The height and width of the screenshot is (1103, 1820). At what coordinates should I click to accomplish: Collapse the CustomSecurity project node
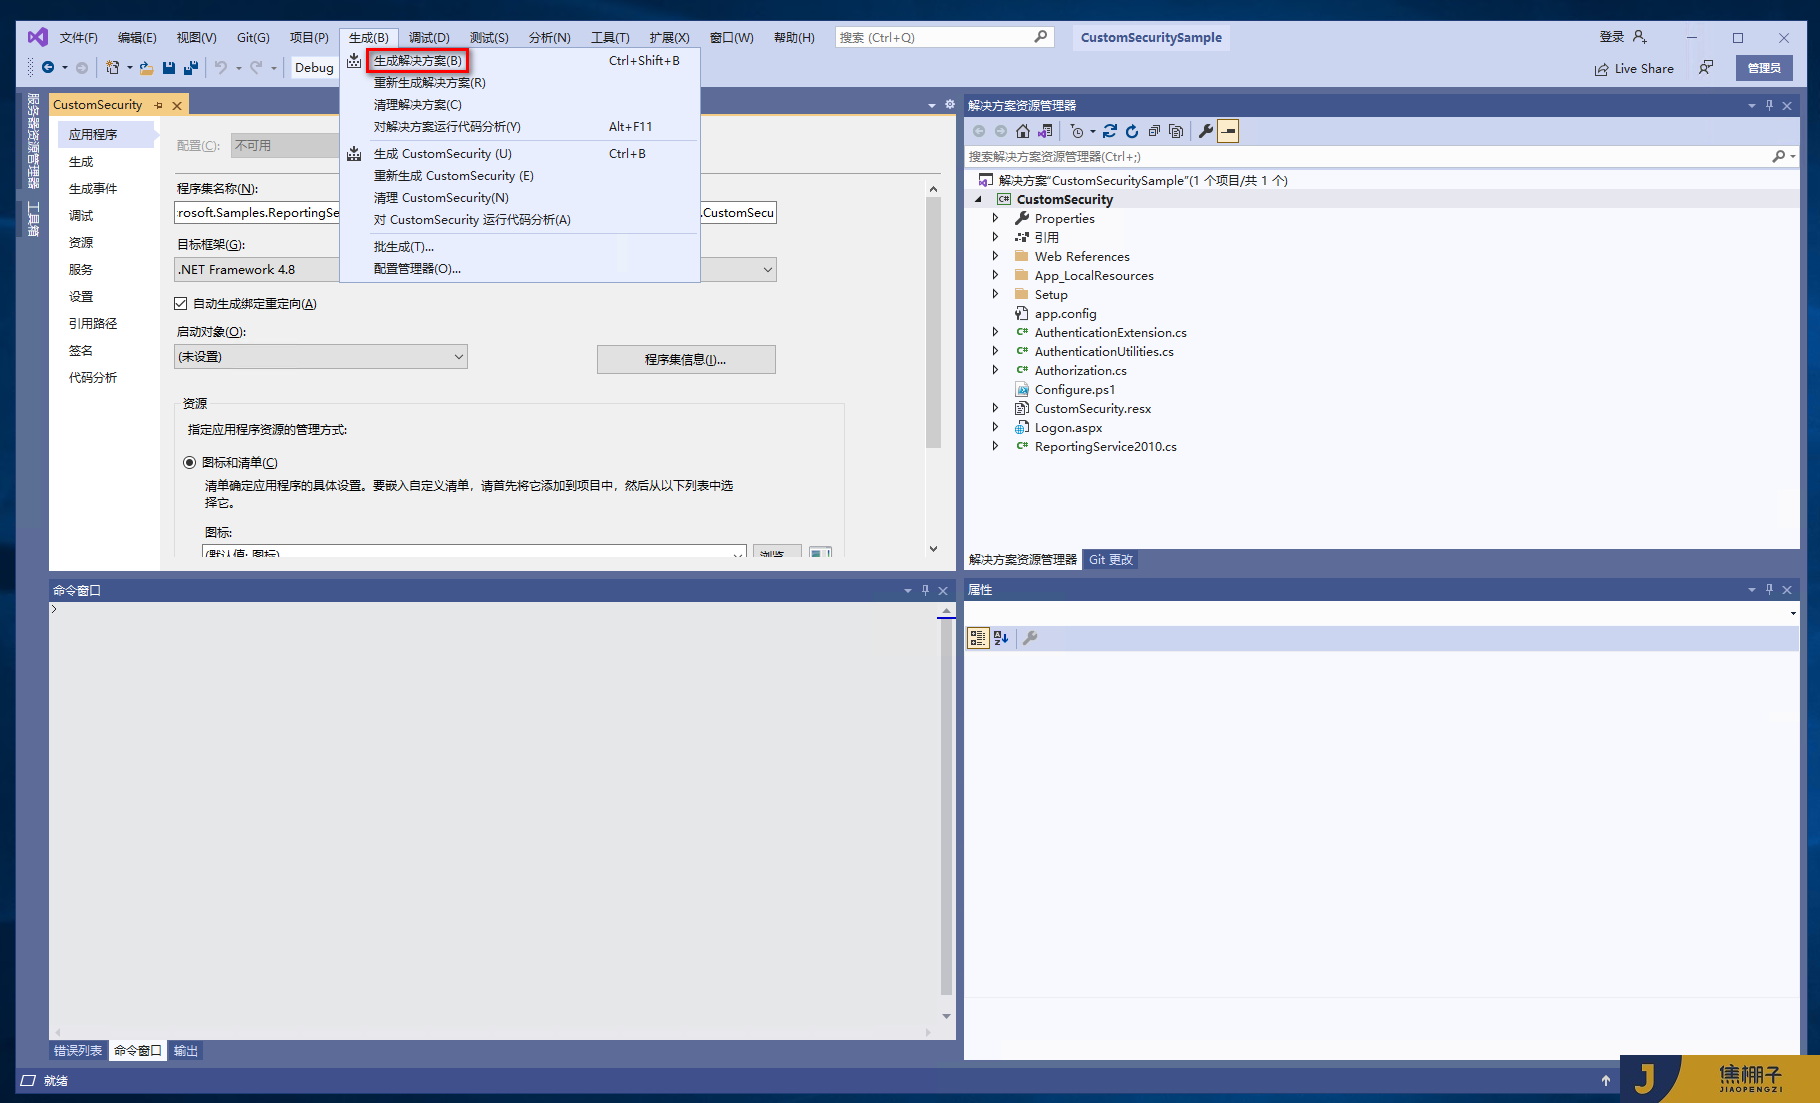pos(979,199)
